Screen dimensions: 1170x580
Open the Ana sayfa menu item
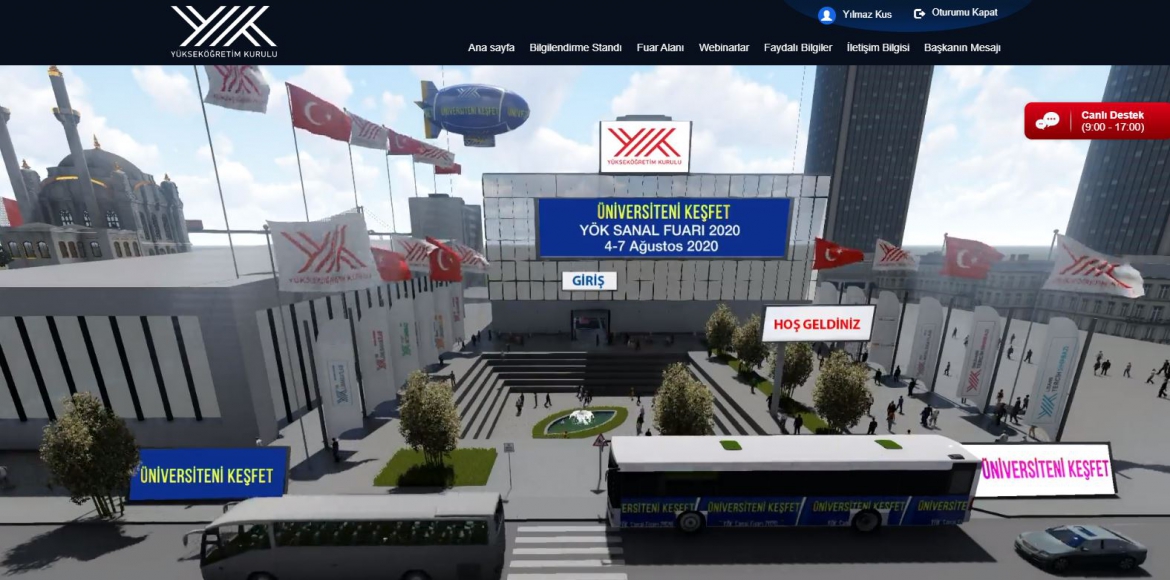click(x=491, y=48)
